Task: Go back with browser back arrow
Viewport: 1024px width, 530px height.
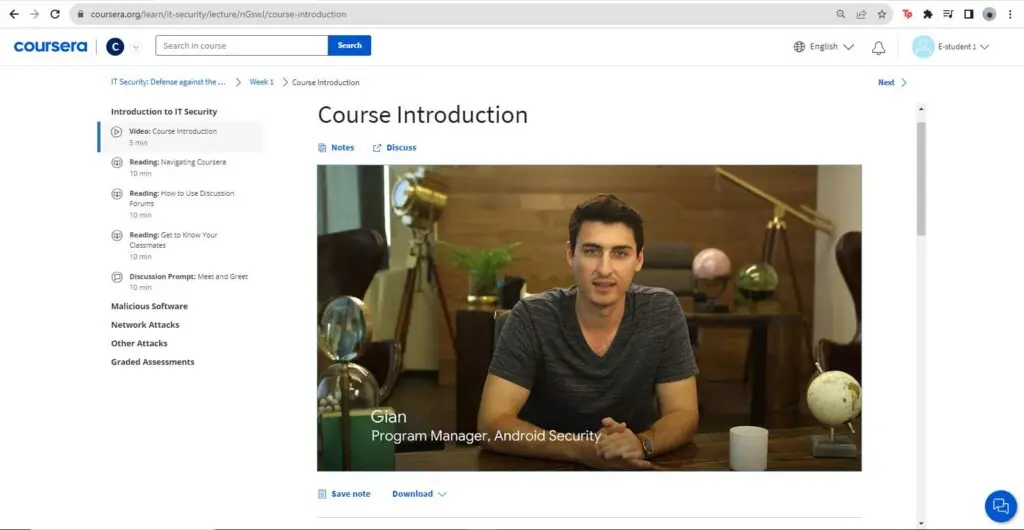Action: (x=14, y=14)
